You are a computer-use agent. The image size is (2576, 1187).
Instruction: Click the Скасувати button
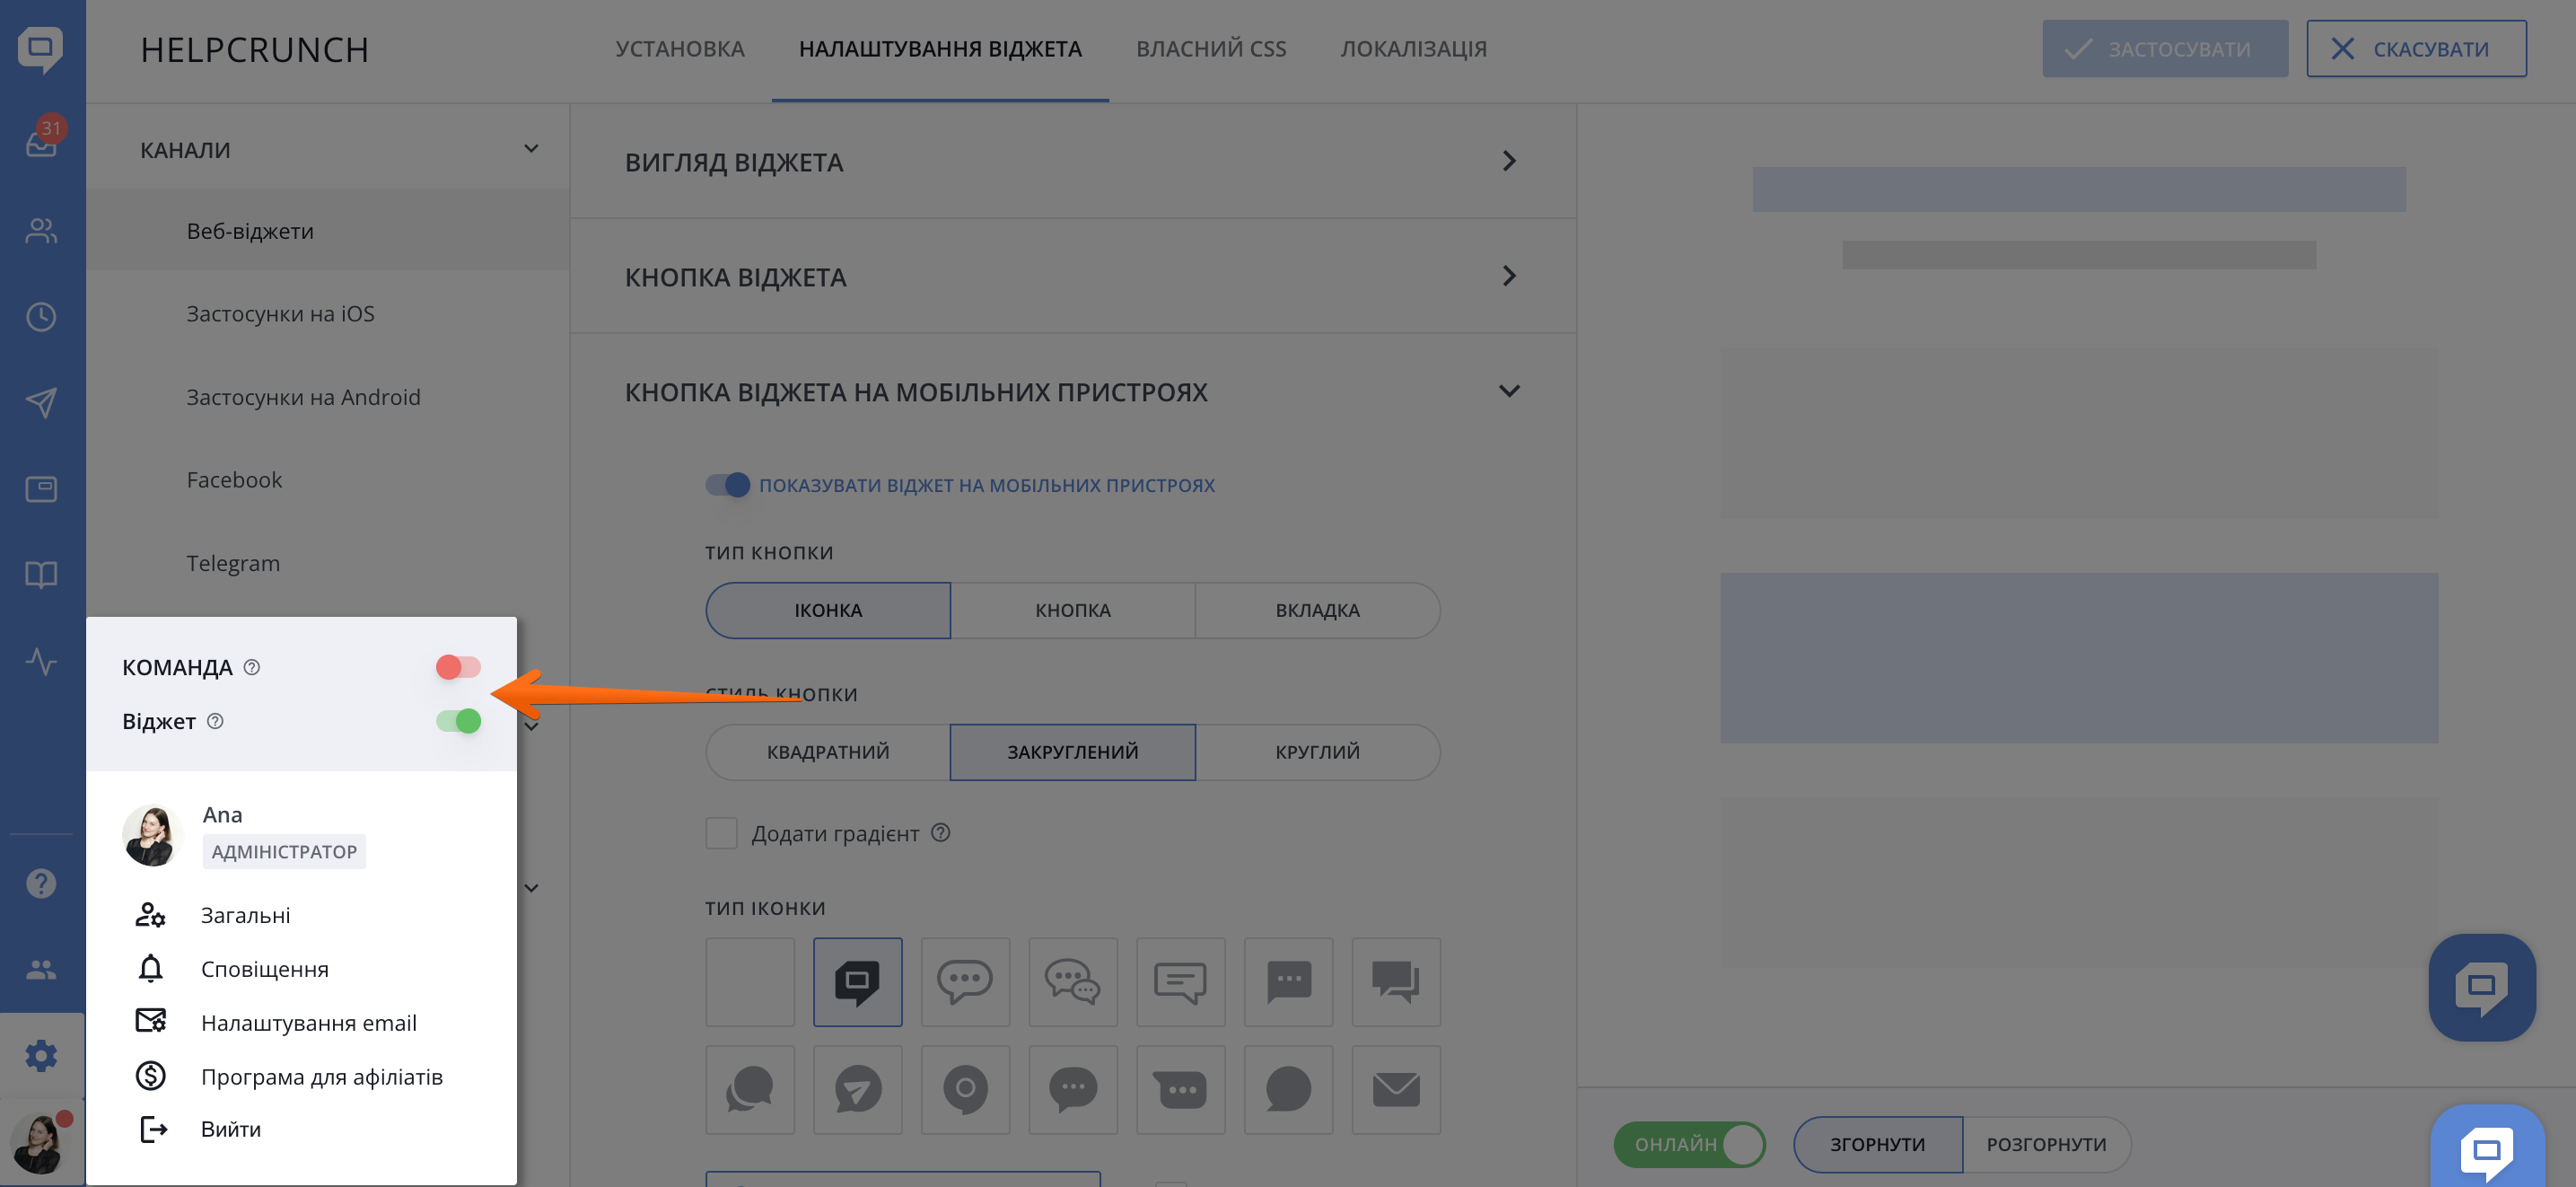(2415, 49)
